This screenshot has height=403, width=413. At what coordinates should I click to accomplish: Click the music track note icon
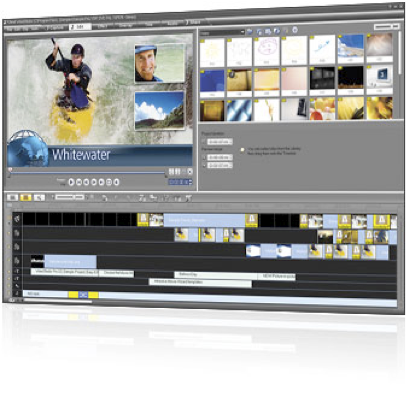pyautogui.click(x=17, y=294)
